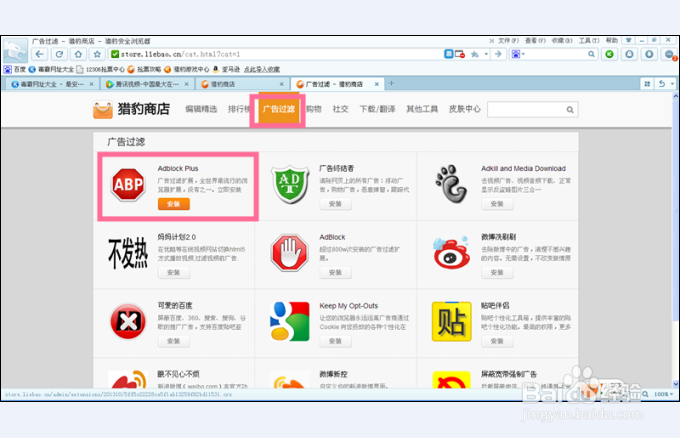Select 其他工具 in the store navigation
Screen dimensions: 680x438
click(422, 109)
